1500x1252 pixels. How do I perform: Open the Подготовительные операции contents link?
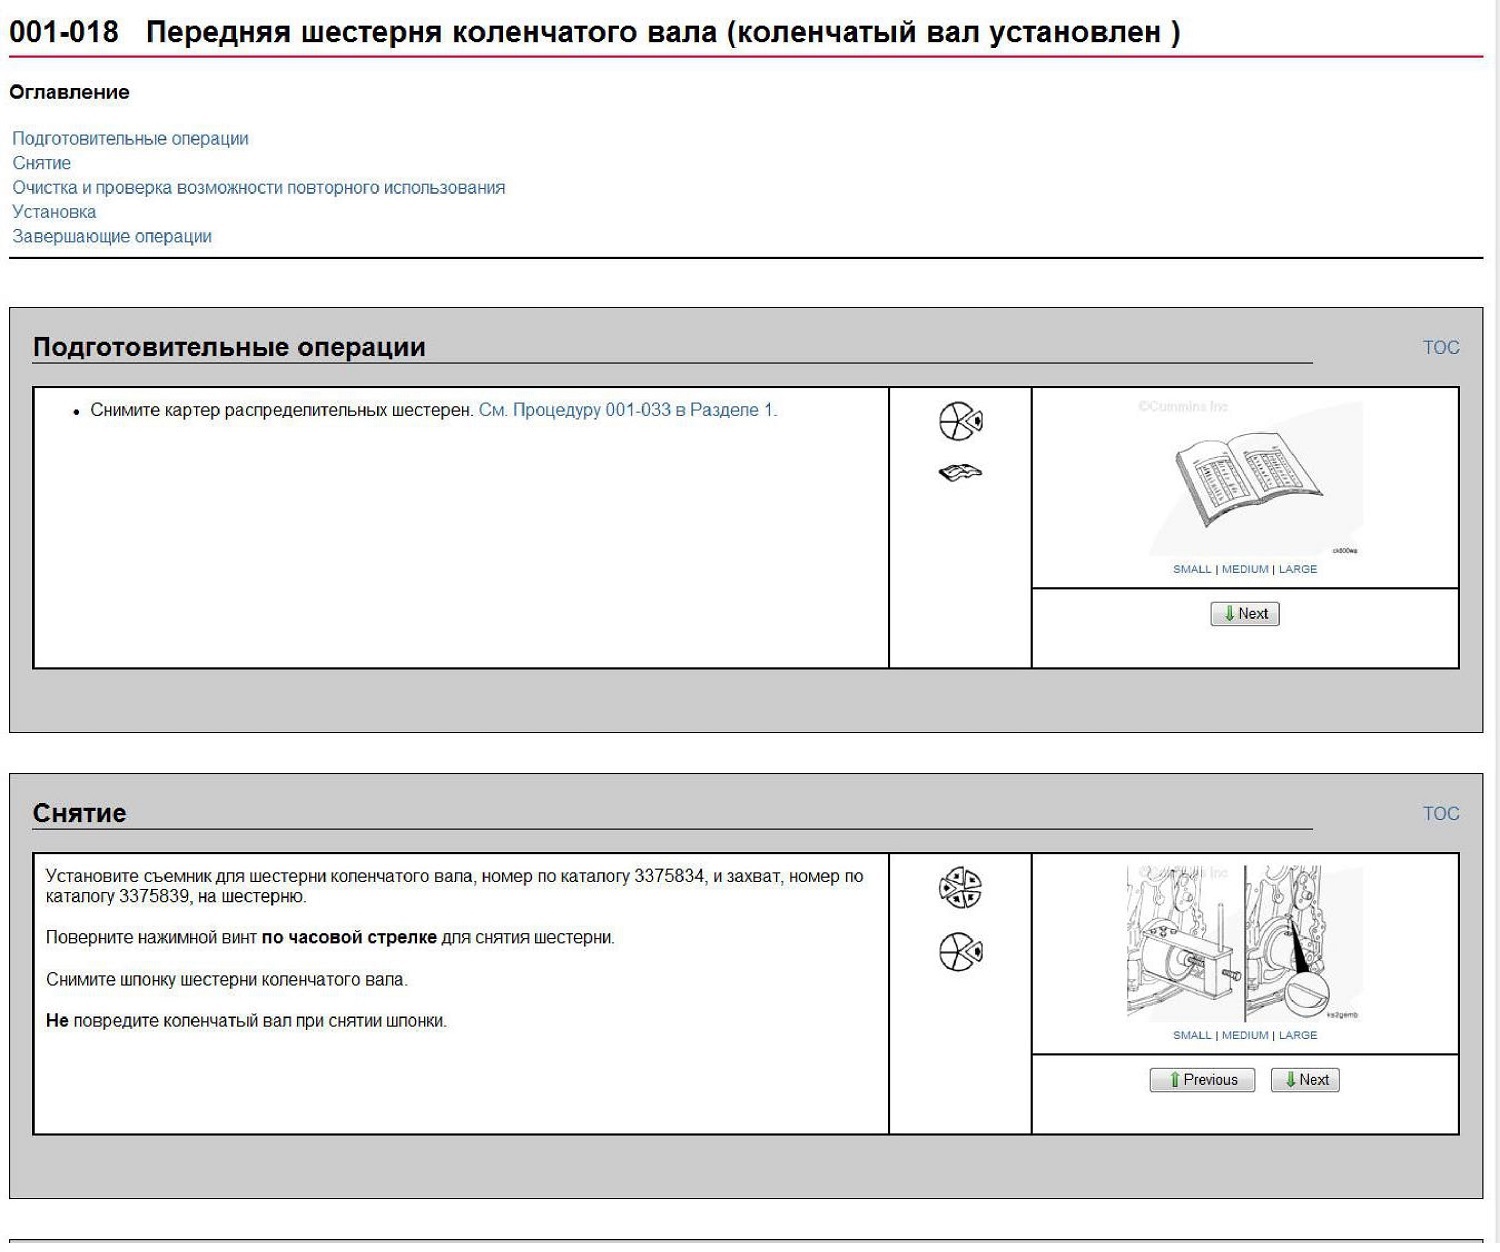point(130,139)
